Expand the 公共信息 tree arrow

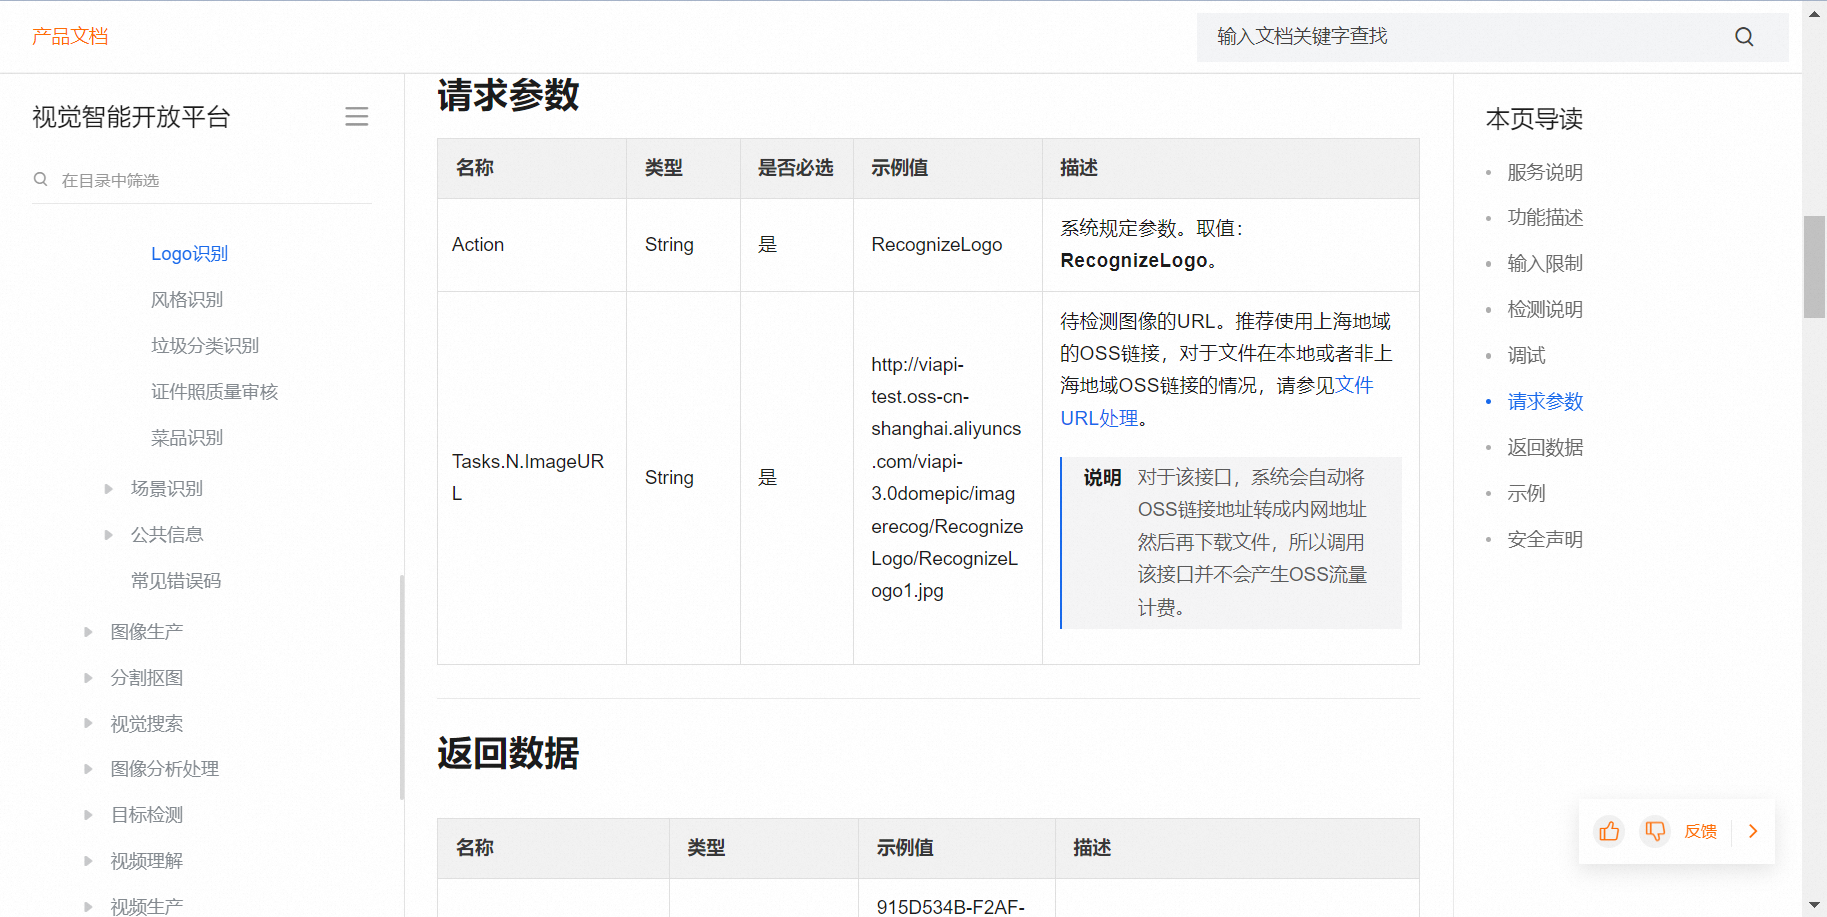coord(109,534)
